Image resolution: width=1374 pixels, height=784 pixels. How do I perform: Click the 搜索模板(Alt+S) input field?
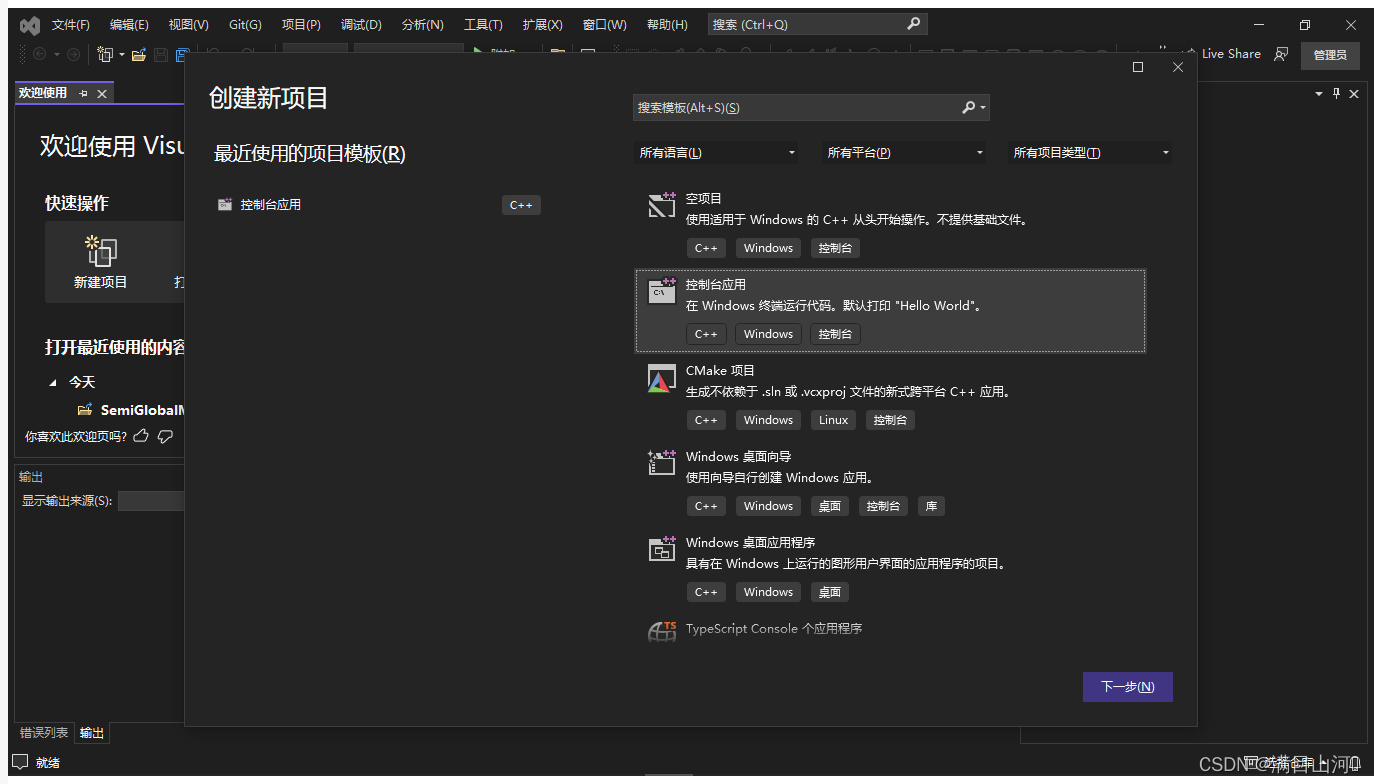pos(795,107)
